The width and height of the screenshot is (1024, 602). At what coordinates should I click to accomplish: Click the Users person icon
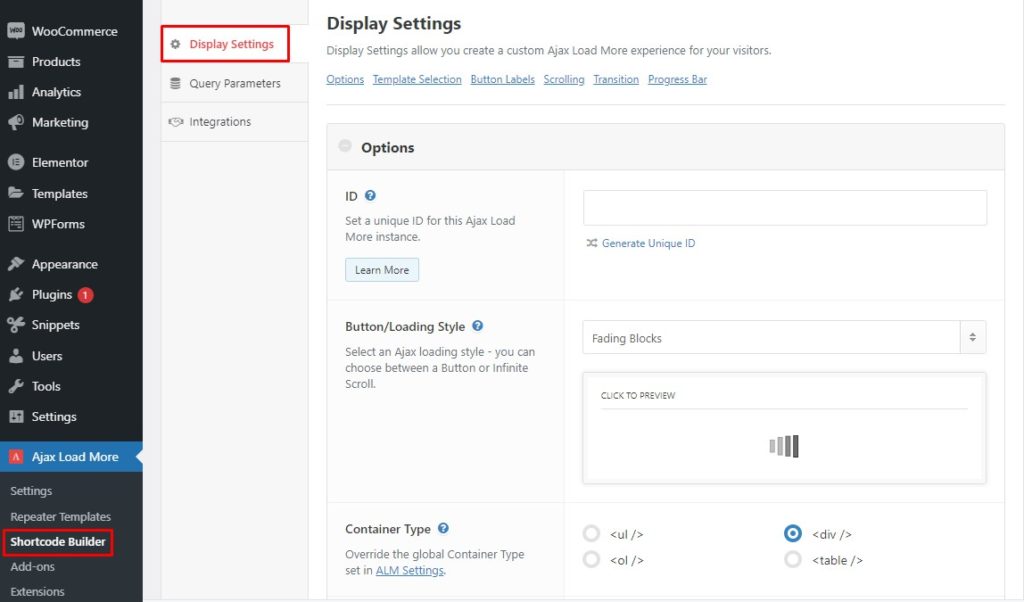pyautogui.click(x=16, y=356)
